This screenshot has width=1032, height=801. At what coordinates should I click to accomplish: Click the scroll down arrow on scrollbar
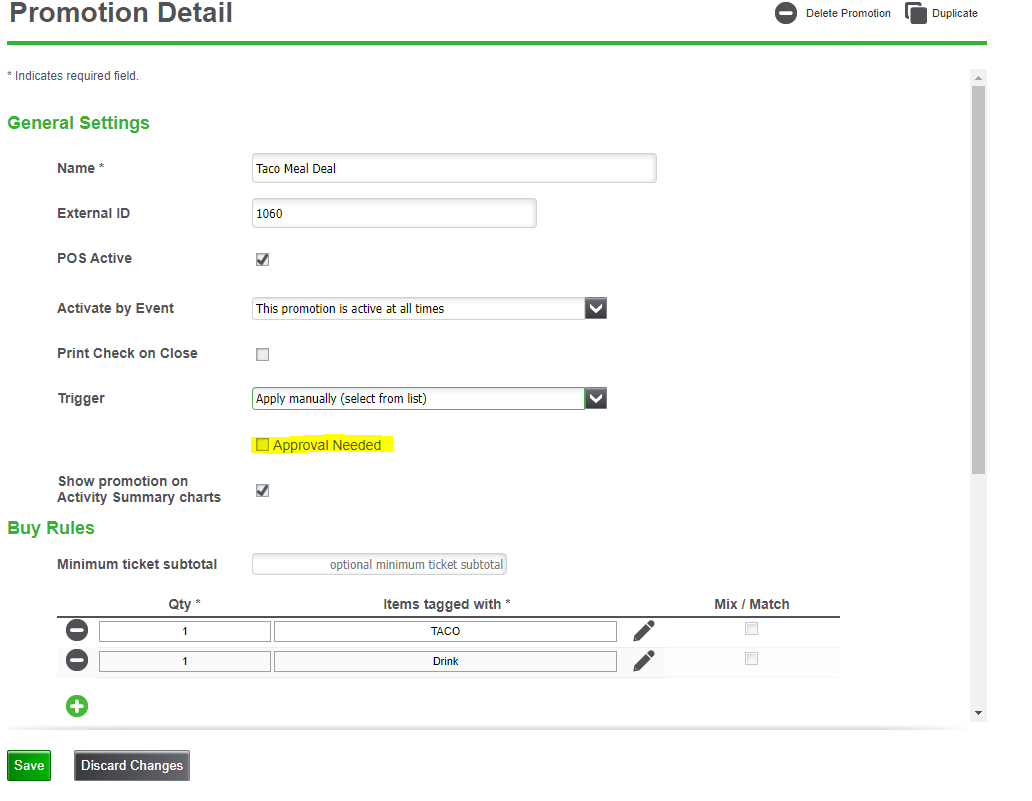(978, 713)
